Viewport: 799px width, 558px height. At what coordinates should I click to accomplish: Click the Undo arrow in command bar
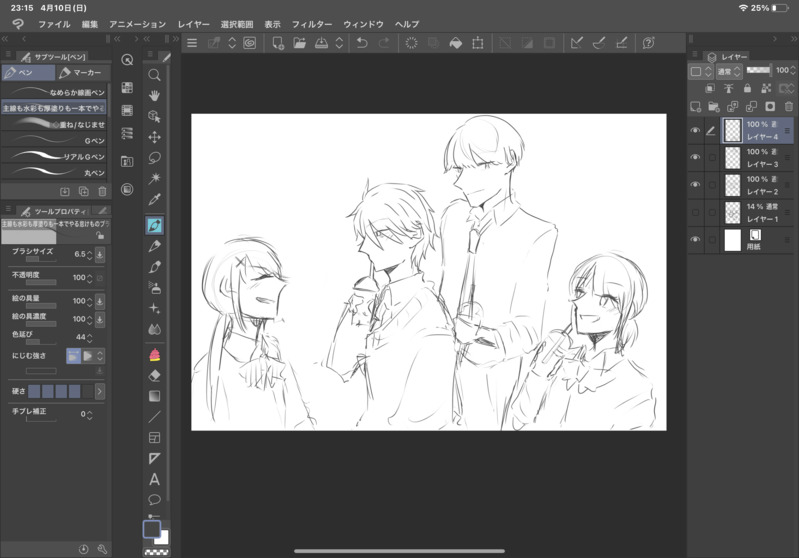(x=362, y=43)
